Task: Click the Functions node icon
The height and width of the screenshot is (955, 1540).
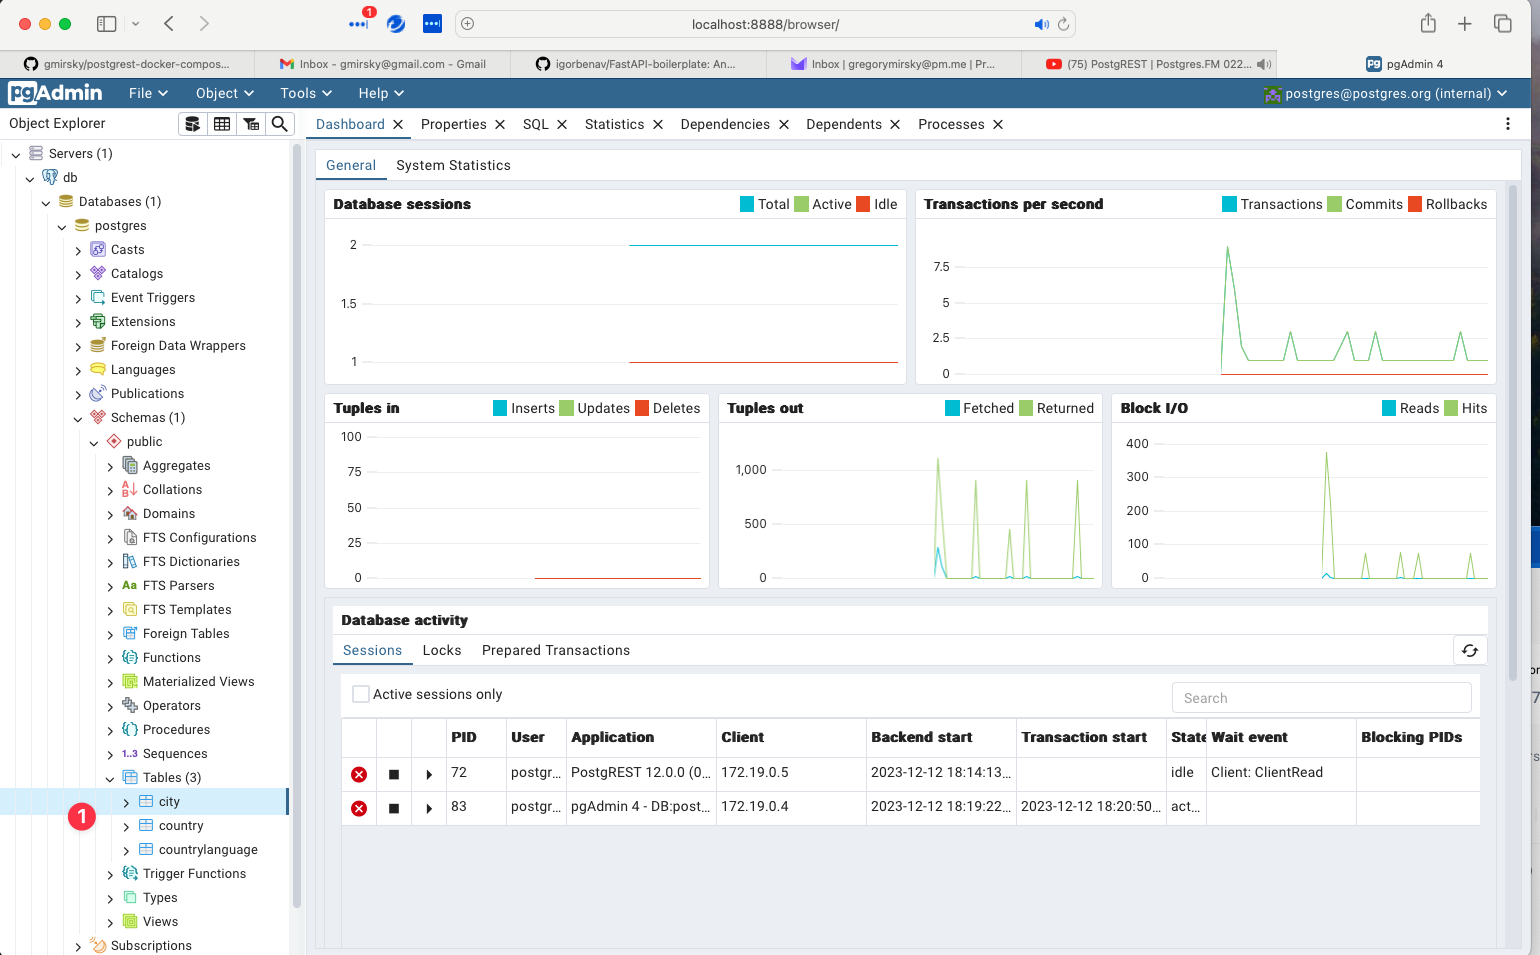Action: pos(130,657)
